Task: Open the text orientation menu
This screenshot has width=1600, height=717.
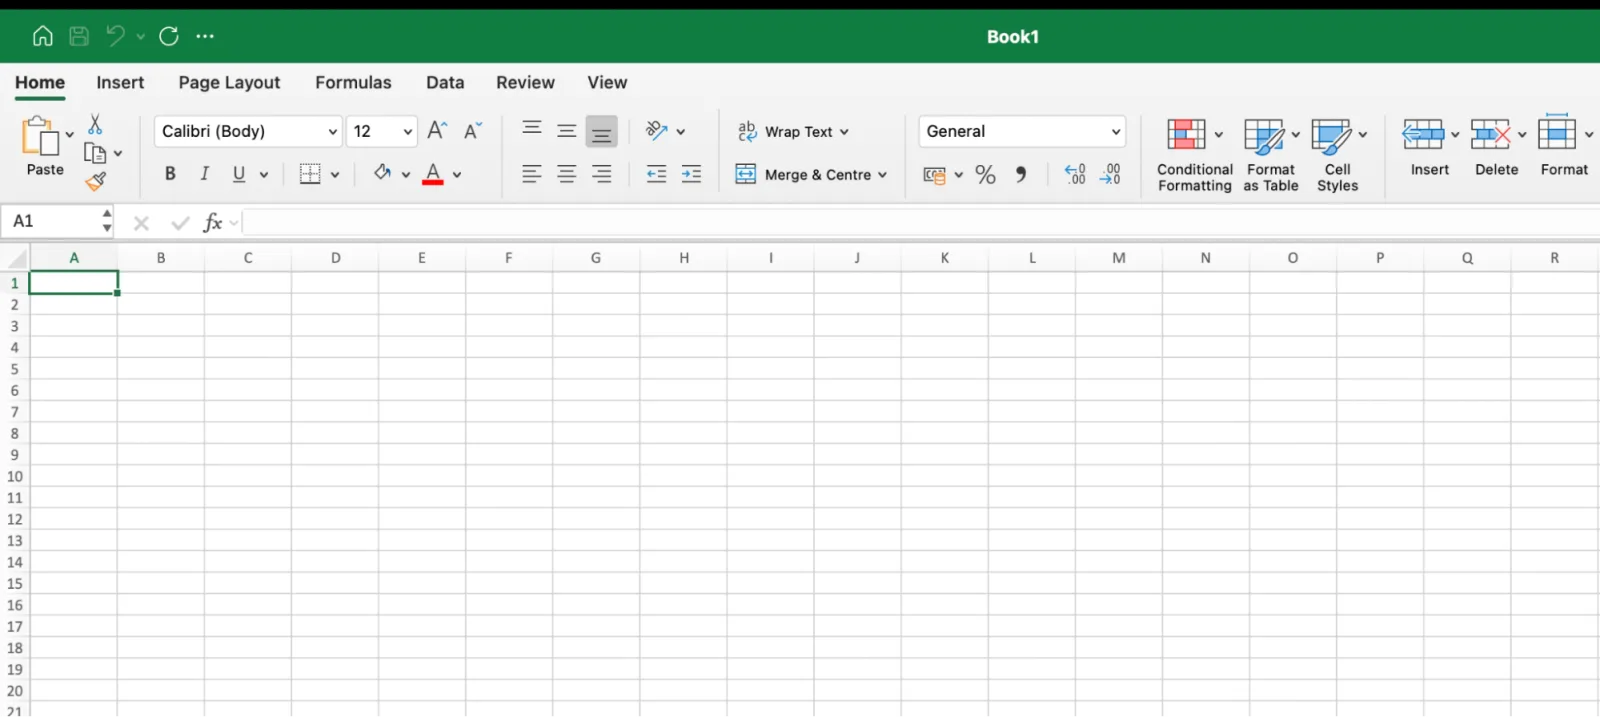Action: click(665, 131)
